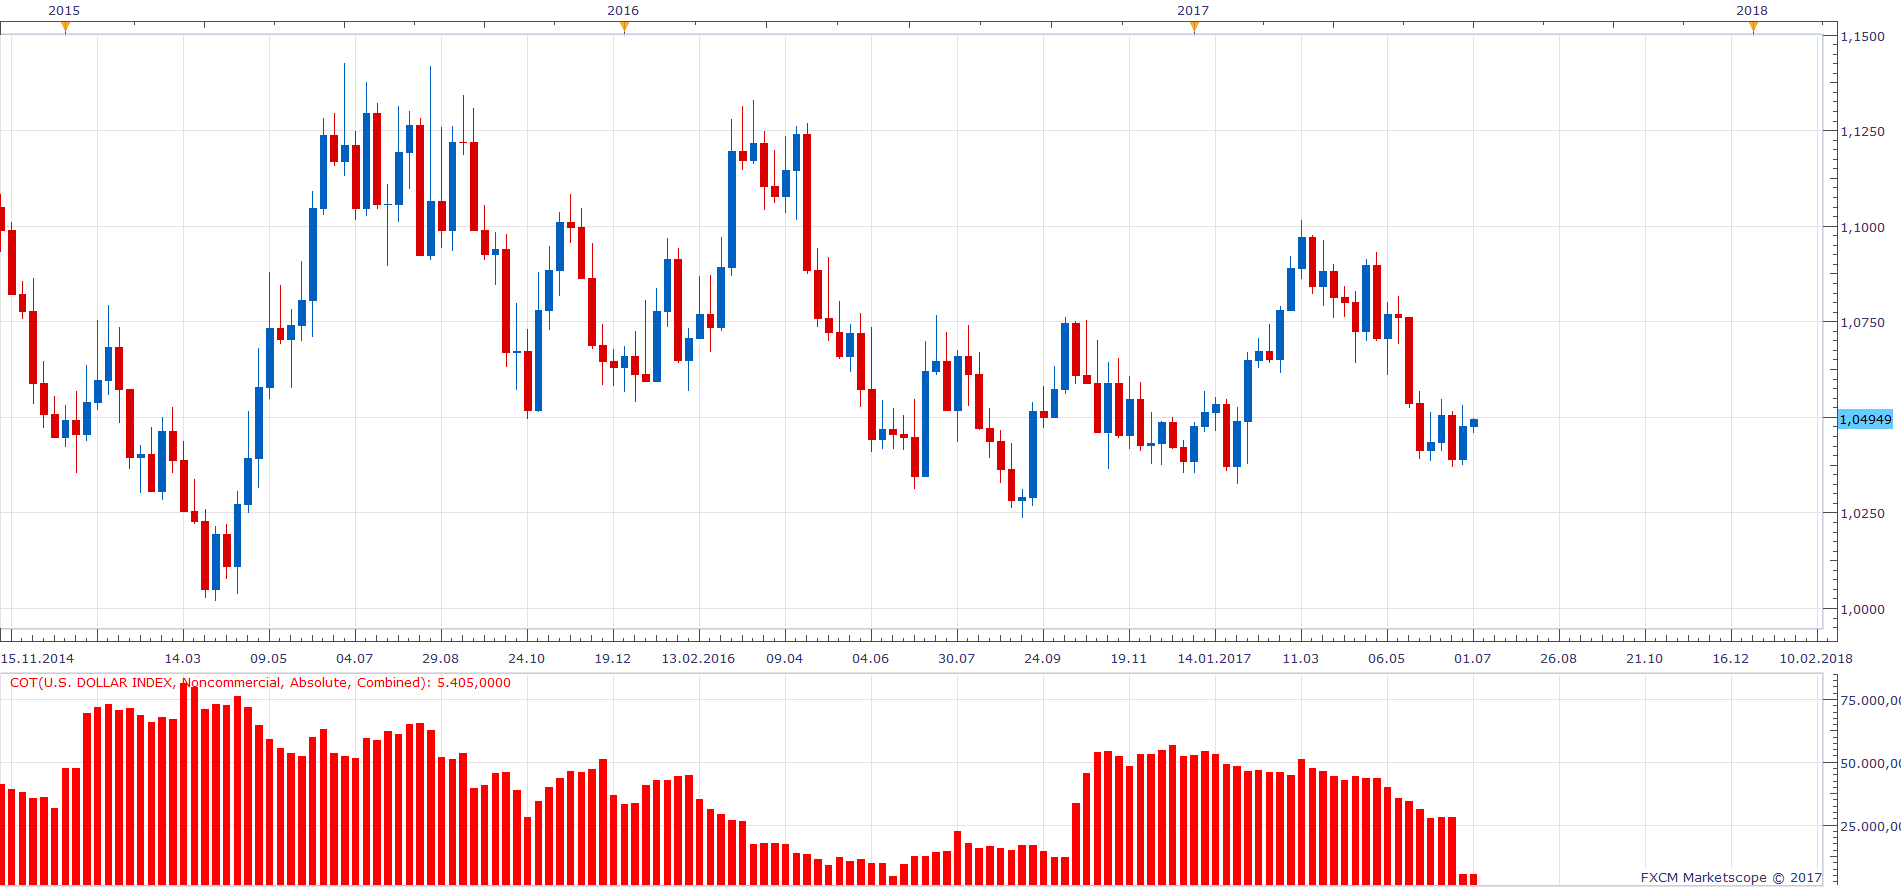Click the 2015 year label on top axis
Image resolution: width=1903 pixels, height=887 pixels.
pos(64,10)
